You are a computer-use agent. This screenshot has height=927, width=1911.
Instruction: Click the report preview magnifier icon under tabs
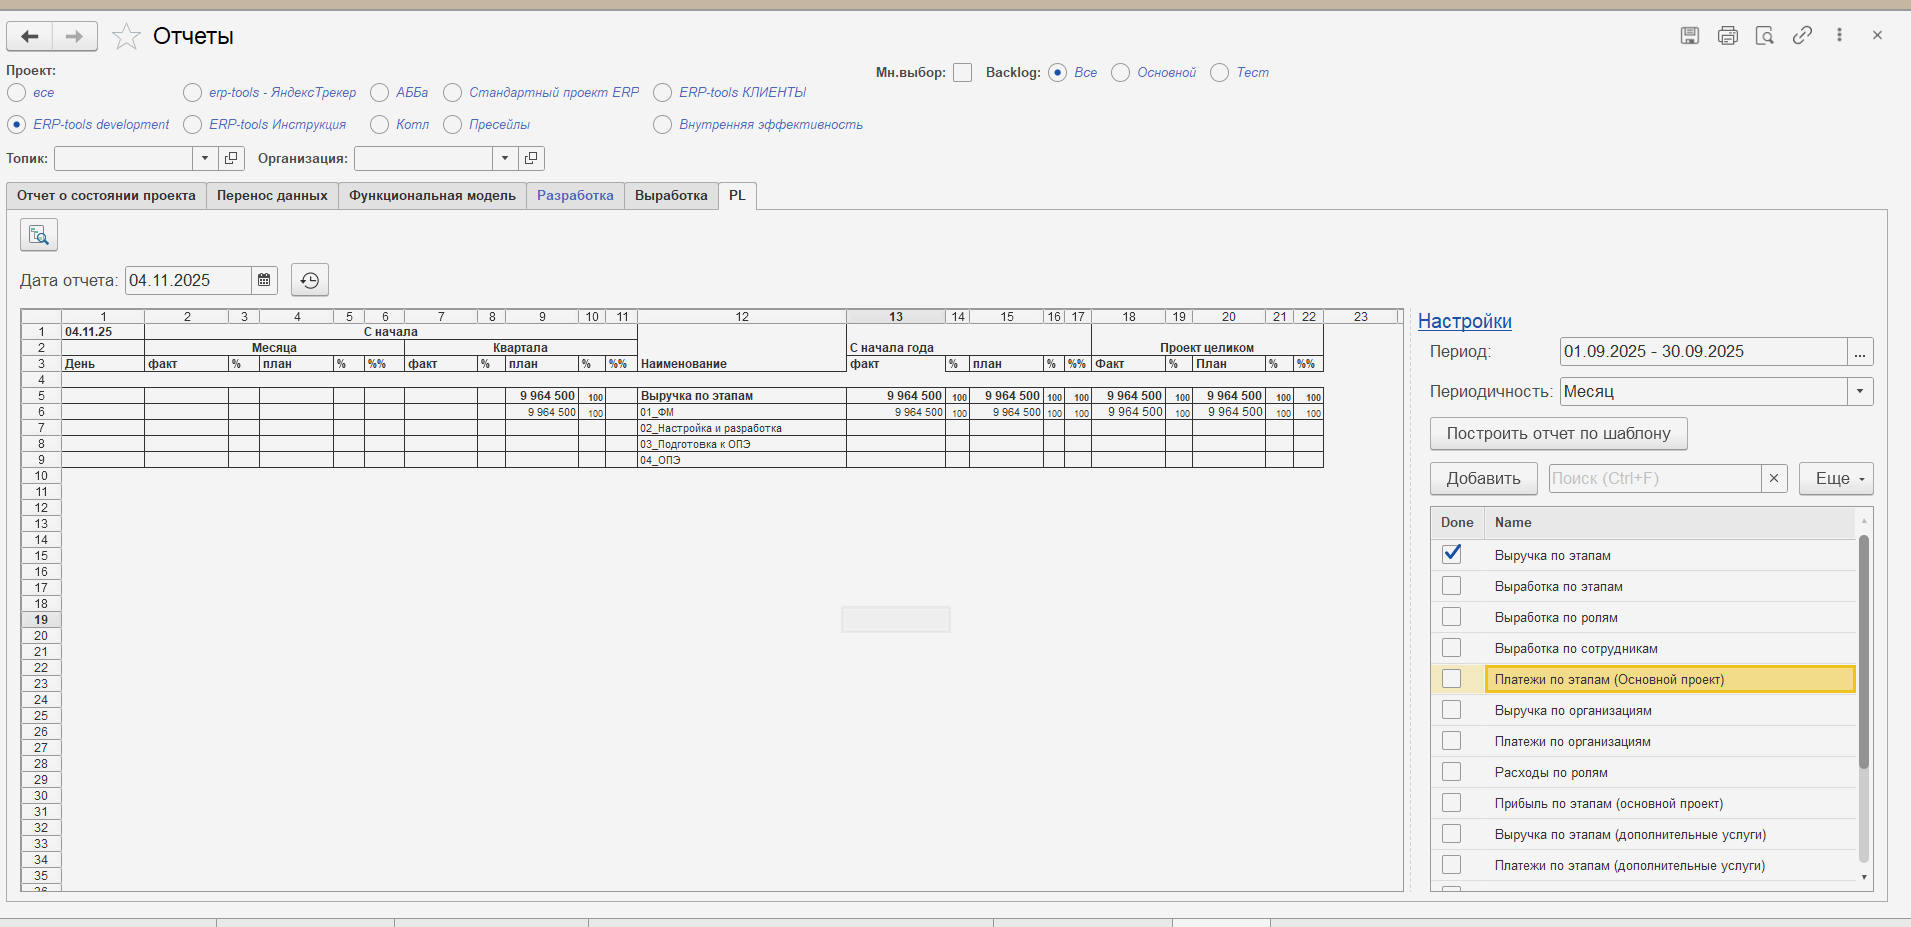[39, 235]
